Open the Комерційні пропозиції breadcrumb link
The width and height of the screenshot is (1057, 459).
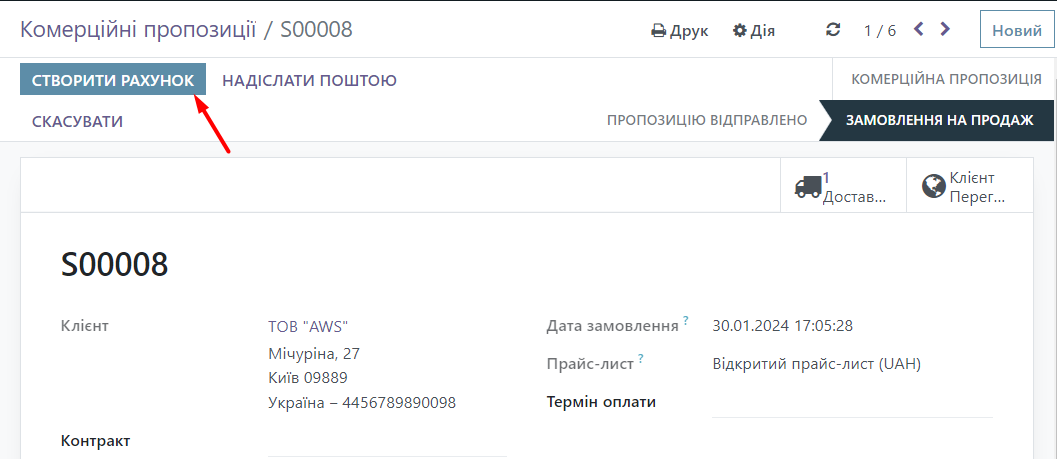pyautogui.click(x=137, y=29)
